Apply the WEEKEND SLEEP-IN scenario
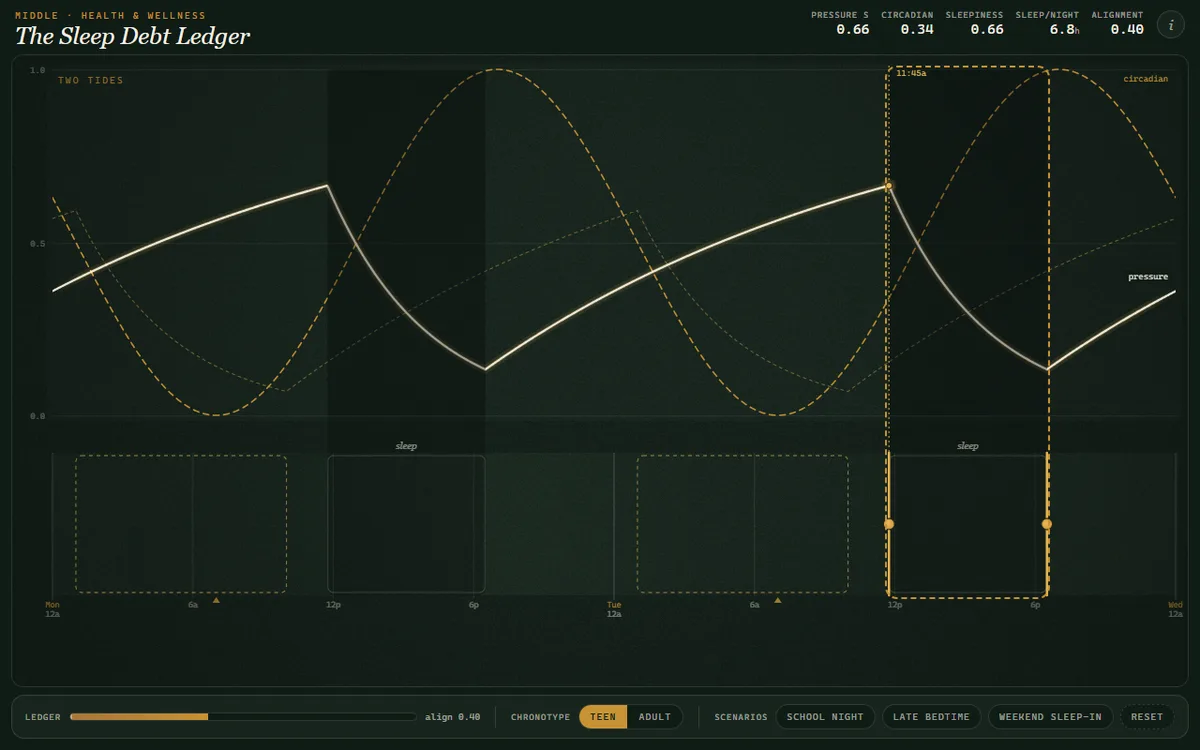This screenshot has height=750, width=1200. [x=1050, y=717]
